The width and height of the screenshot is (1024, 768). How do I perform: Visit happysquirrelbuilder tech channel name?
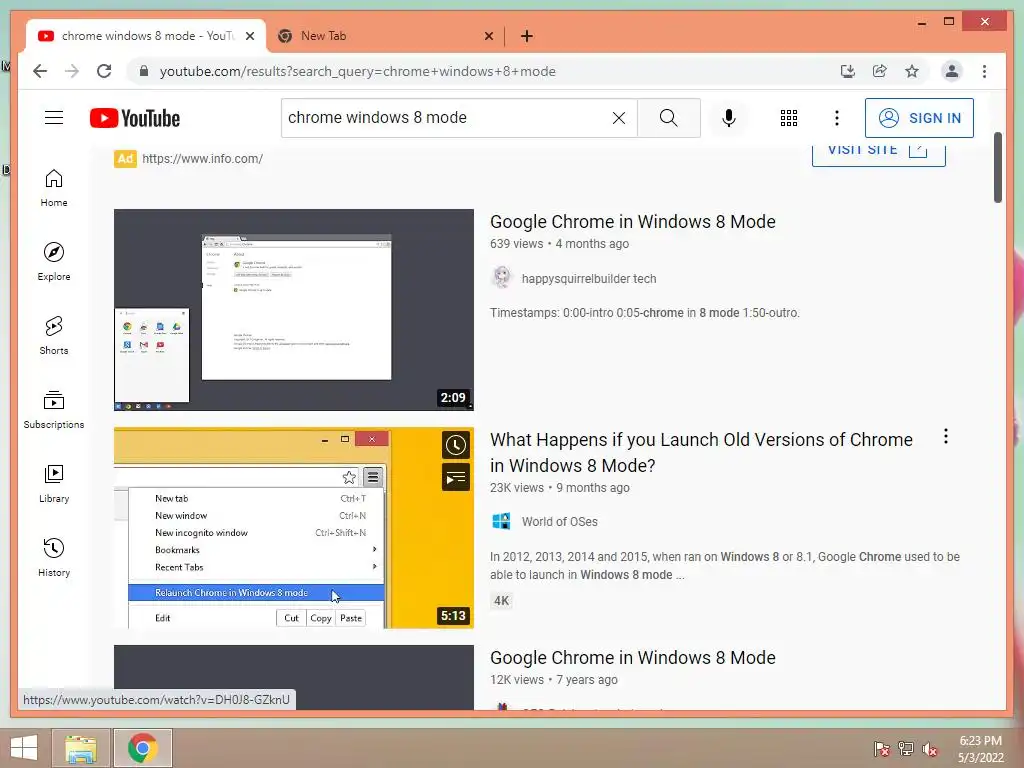[x=589, y=278]
